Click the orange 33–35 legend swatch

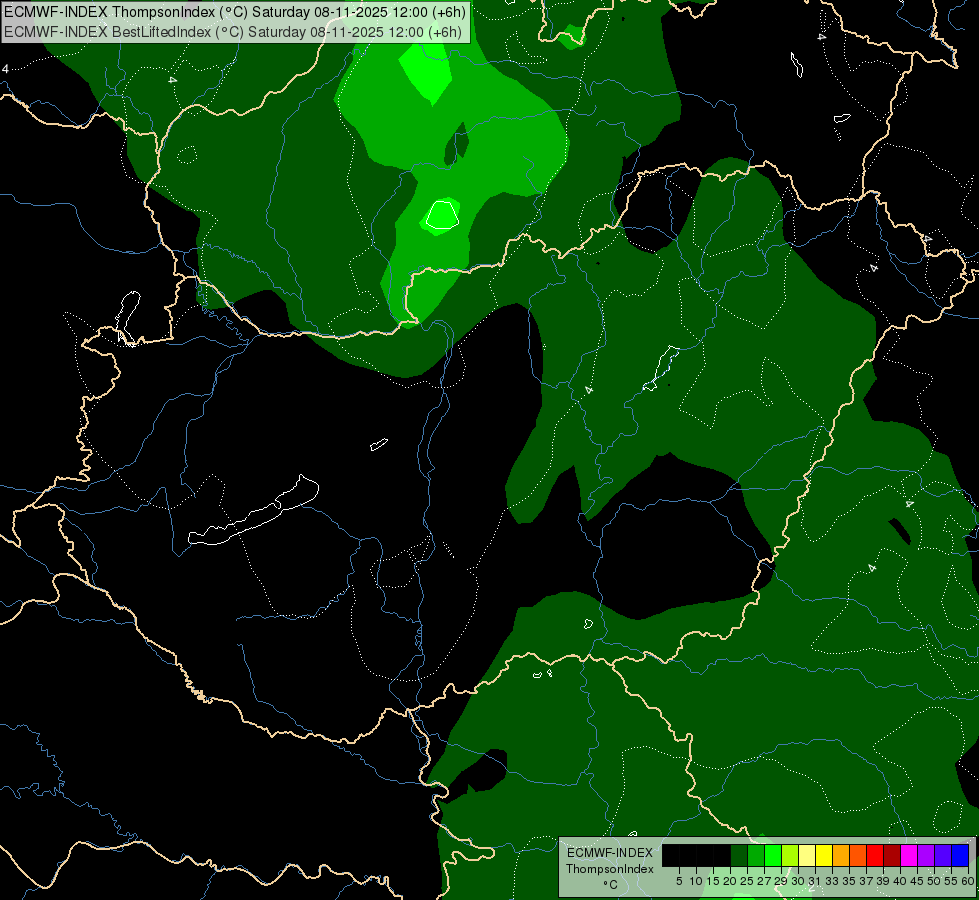[x=841, y=856]
